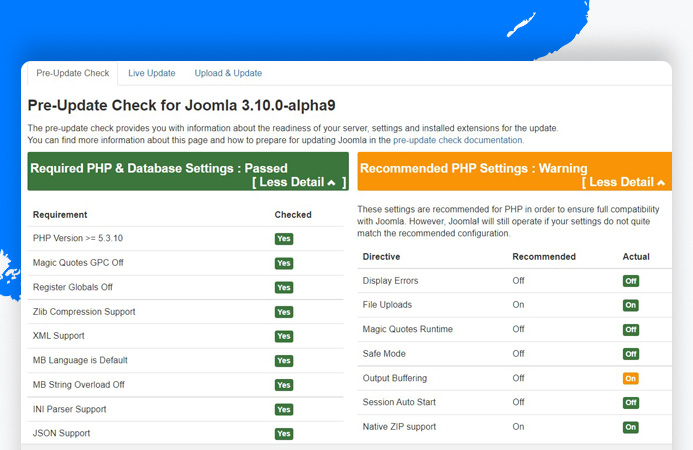Select the MB String Overload Off label

point(79,385)
